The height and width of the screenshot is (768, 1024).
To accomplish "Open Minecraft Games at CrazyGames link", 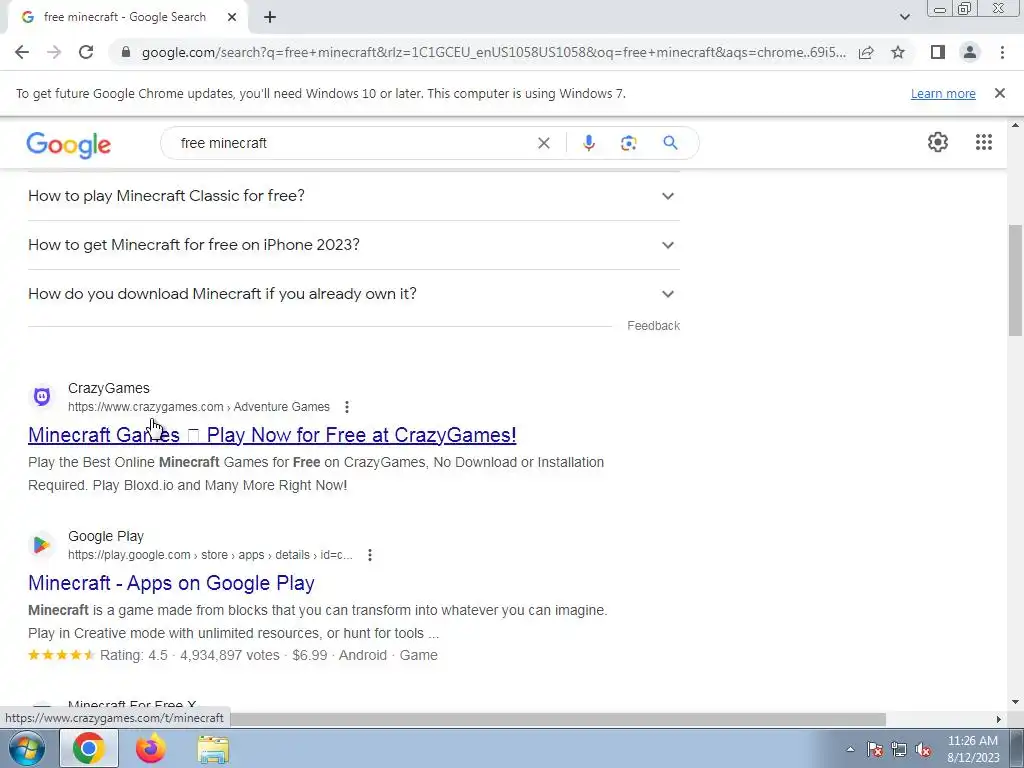I will tap(272, 435).
